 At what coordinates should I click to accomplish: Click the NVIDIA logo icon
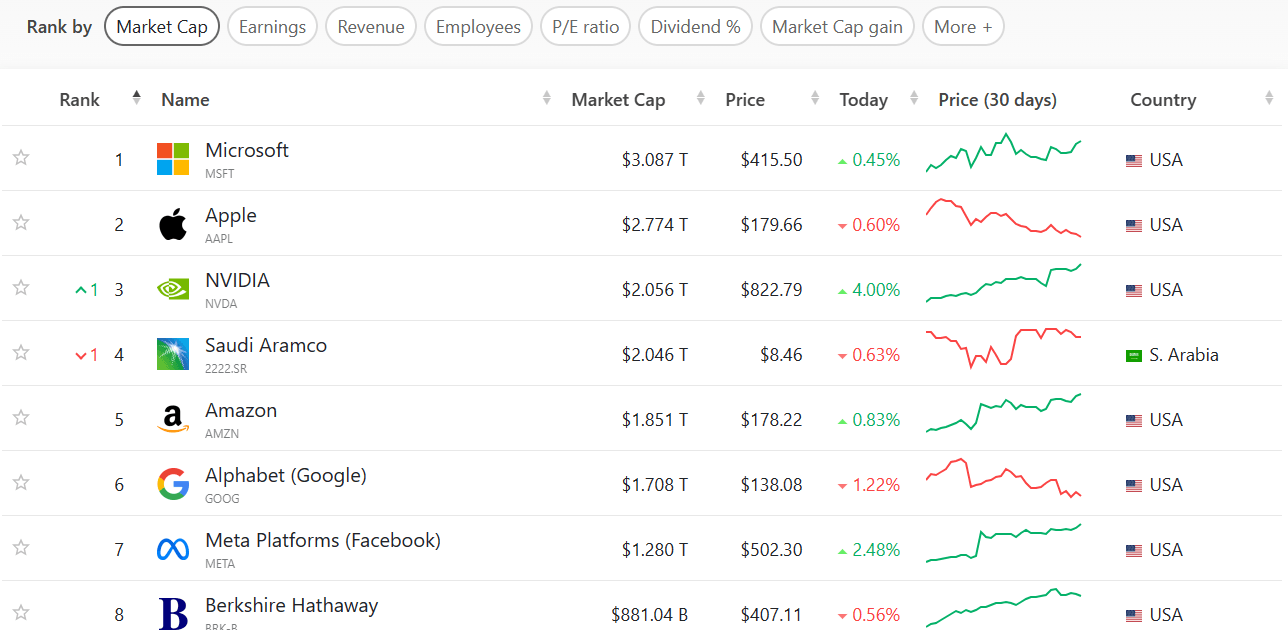[173, 289]
